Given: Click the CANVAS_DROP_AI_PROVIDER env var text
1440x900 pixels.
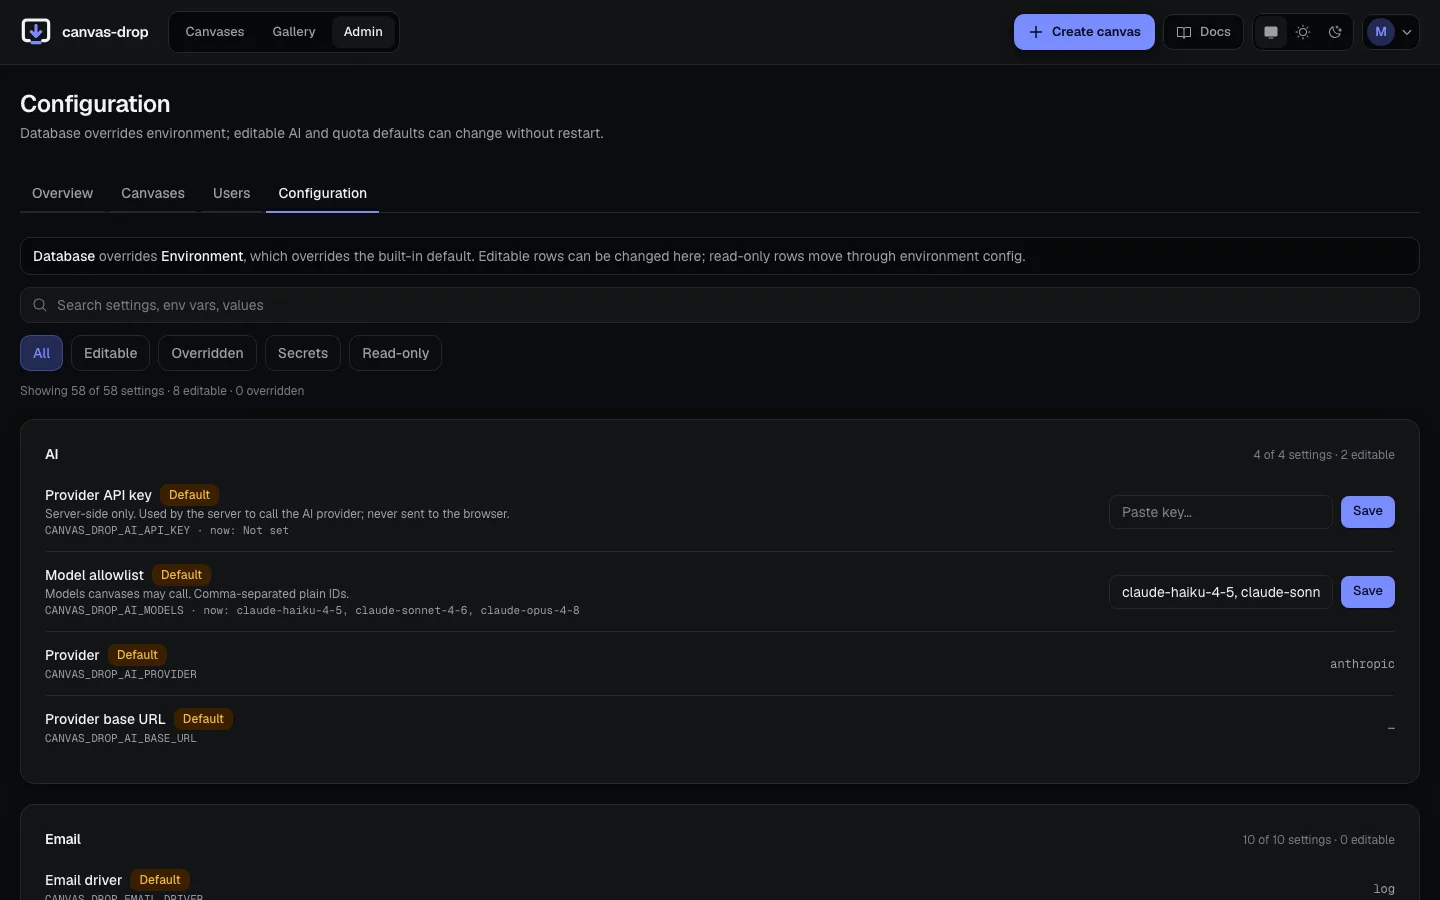Looking at the screenshot, I should coord(121,675).
